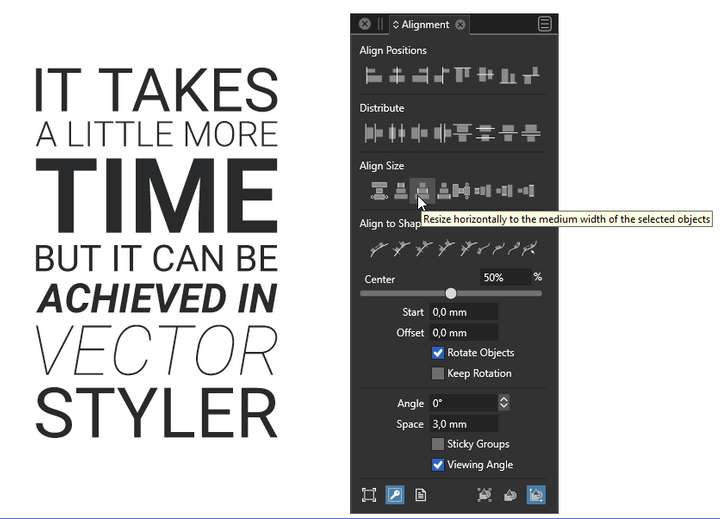
Task: Click the sixth Align to Shape icon
Action: 484,249
